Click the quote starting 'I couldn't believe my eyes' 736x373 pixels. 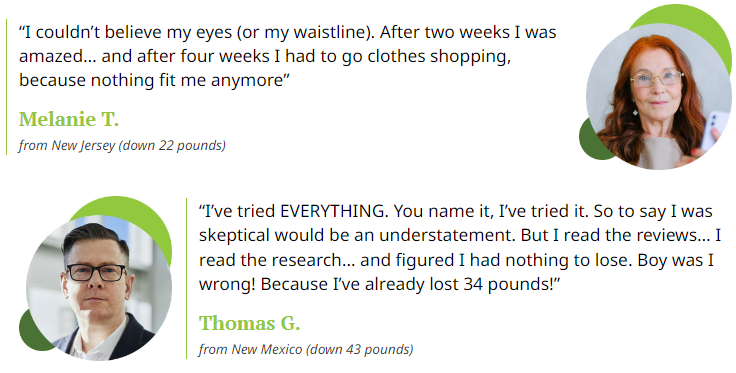pos(287,56)
